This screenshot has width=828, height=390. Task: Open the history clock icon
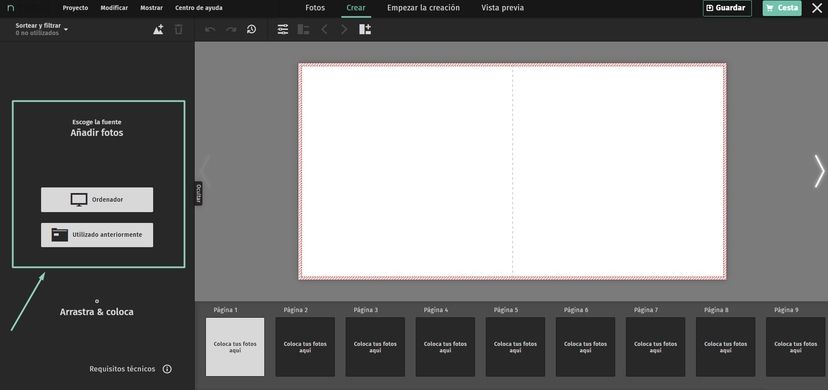(x=251, y=30)
